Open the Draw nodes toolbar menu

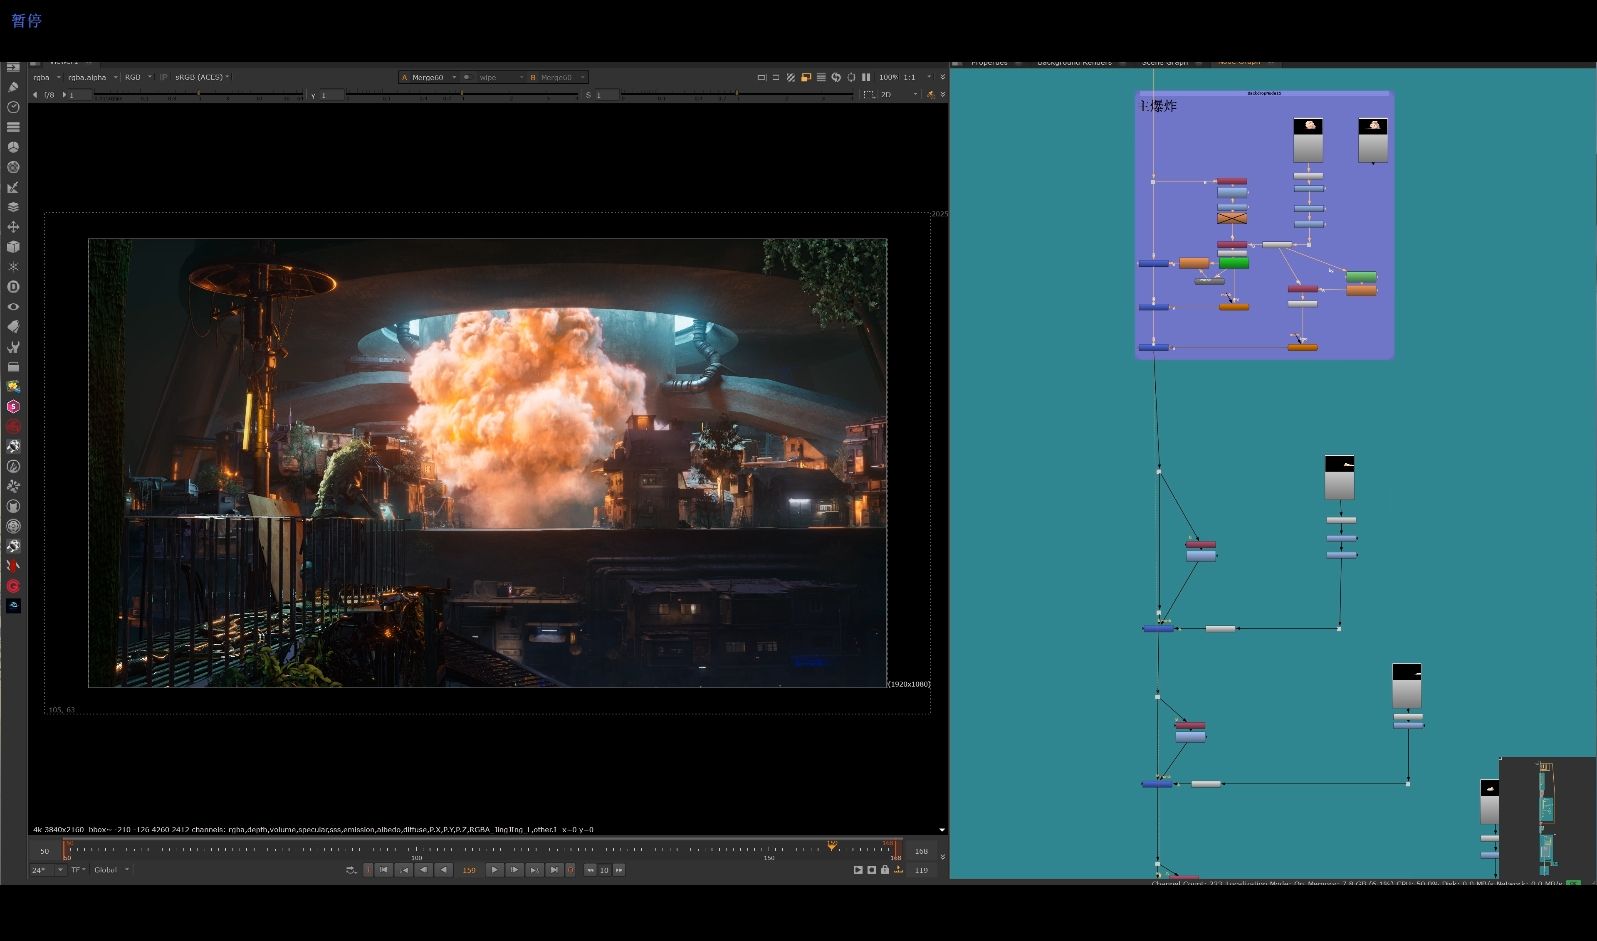tap(13, 87)
